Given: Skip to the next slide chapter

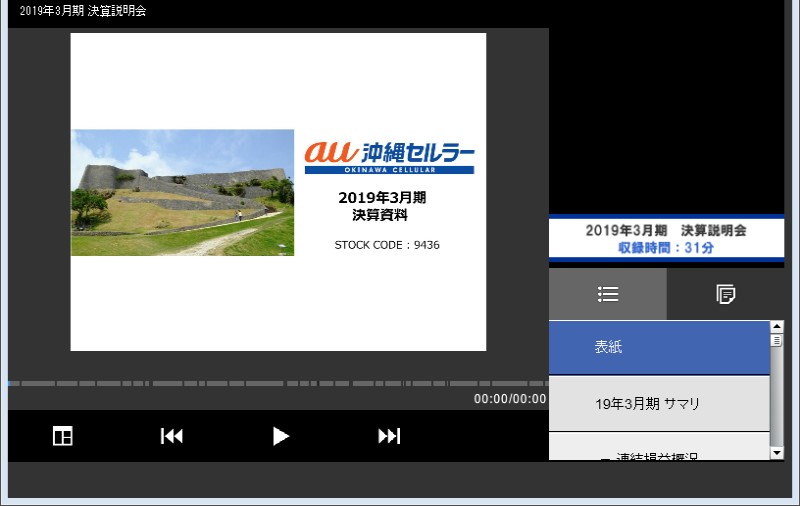Looking at the screenshot, I should [389, 436].
